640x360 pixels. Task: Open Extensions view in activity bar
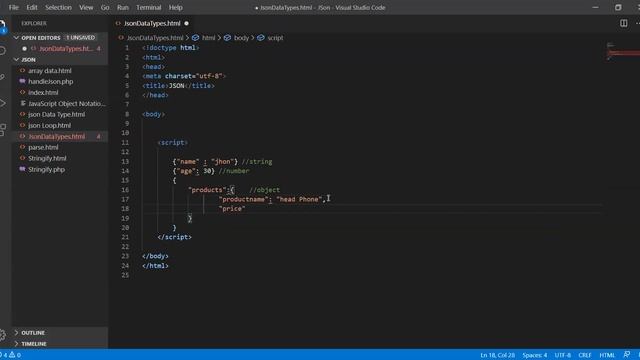click(x=2, y=130)
